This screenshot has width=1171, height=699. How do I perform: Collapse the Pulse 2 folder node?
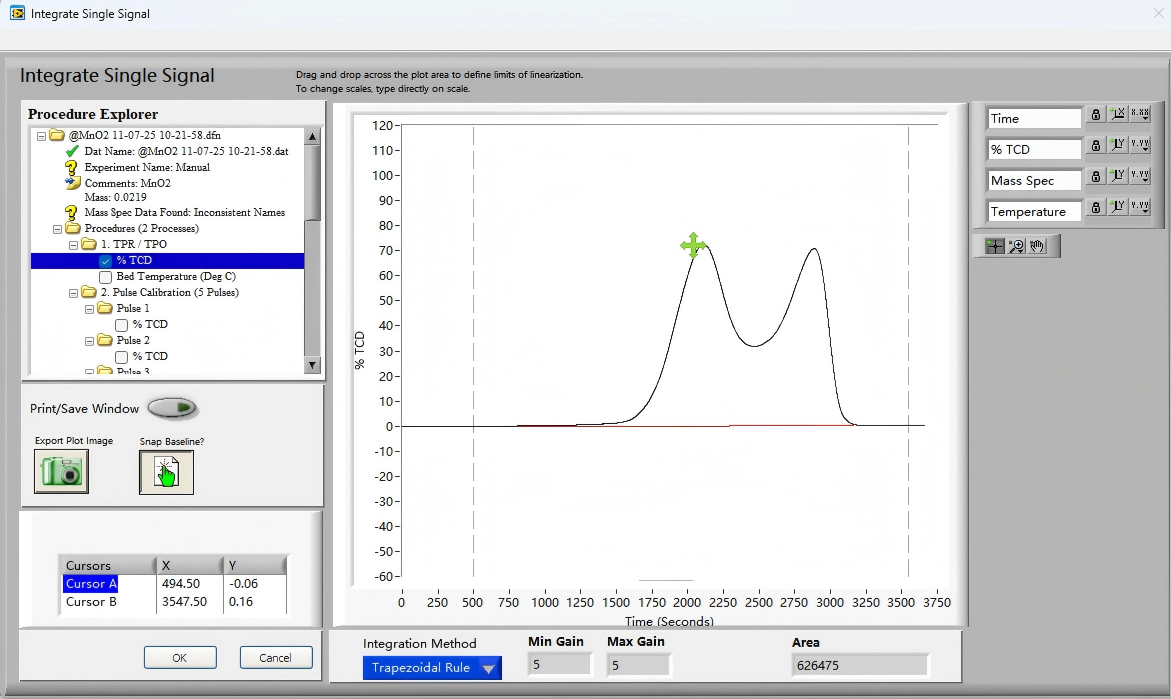point(89,341)
